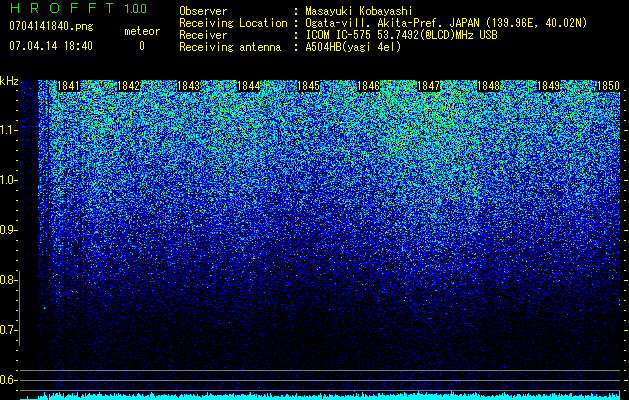Click the 1846 time marker
Viewport: 629px width, 400px height.
tap(369, 86)
